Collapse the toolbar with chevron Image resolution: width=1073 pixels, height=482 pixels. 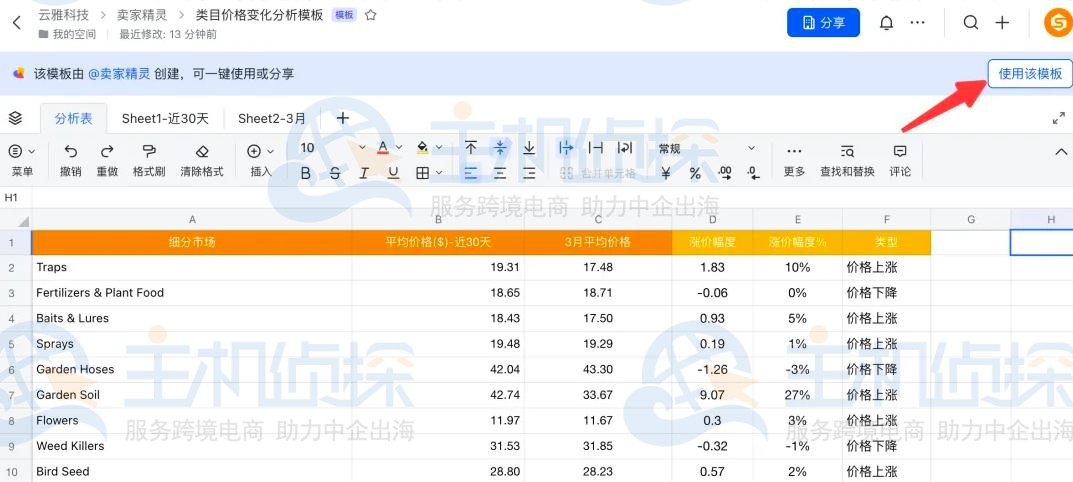[1061, 151]
